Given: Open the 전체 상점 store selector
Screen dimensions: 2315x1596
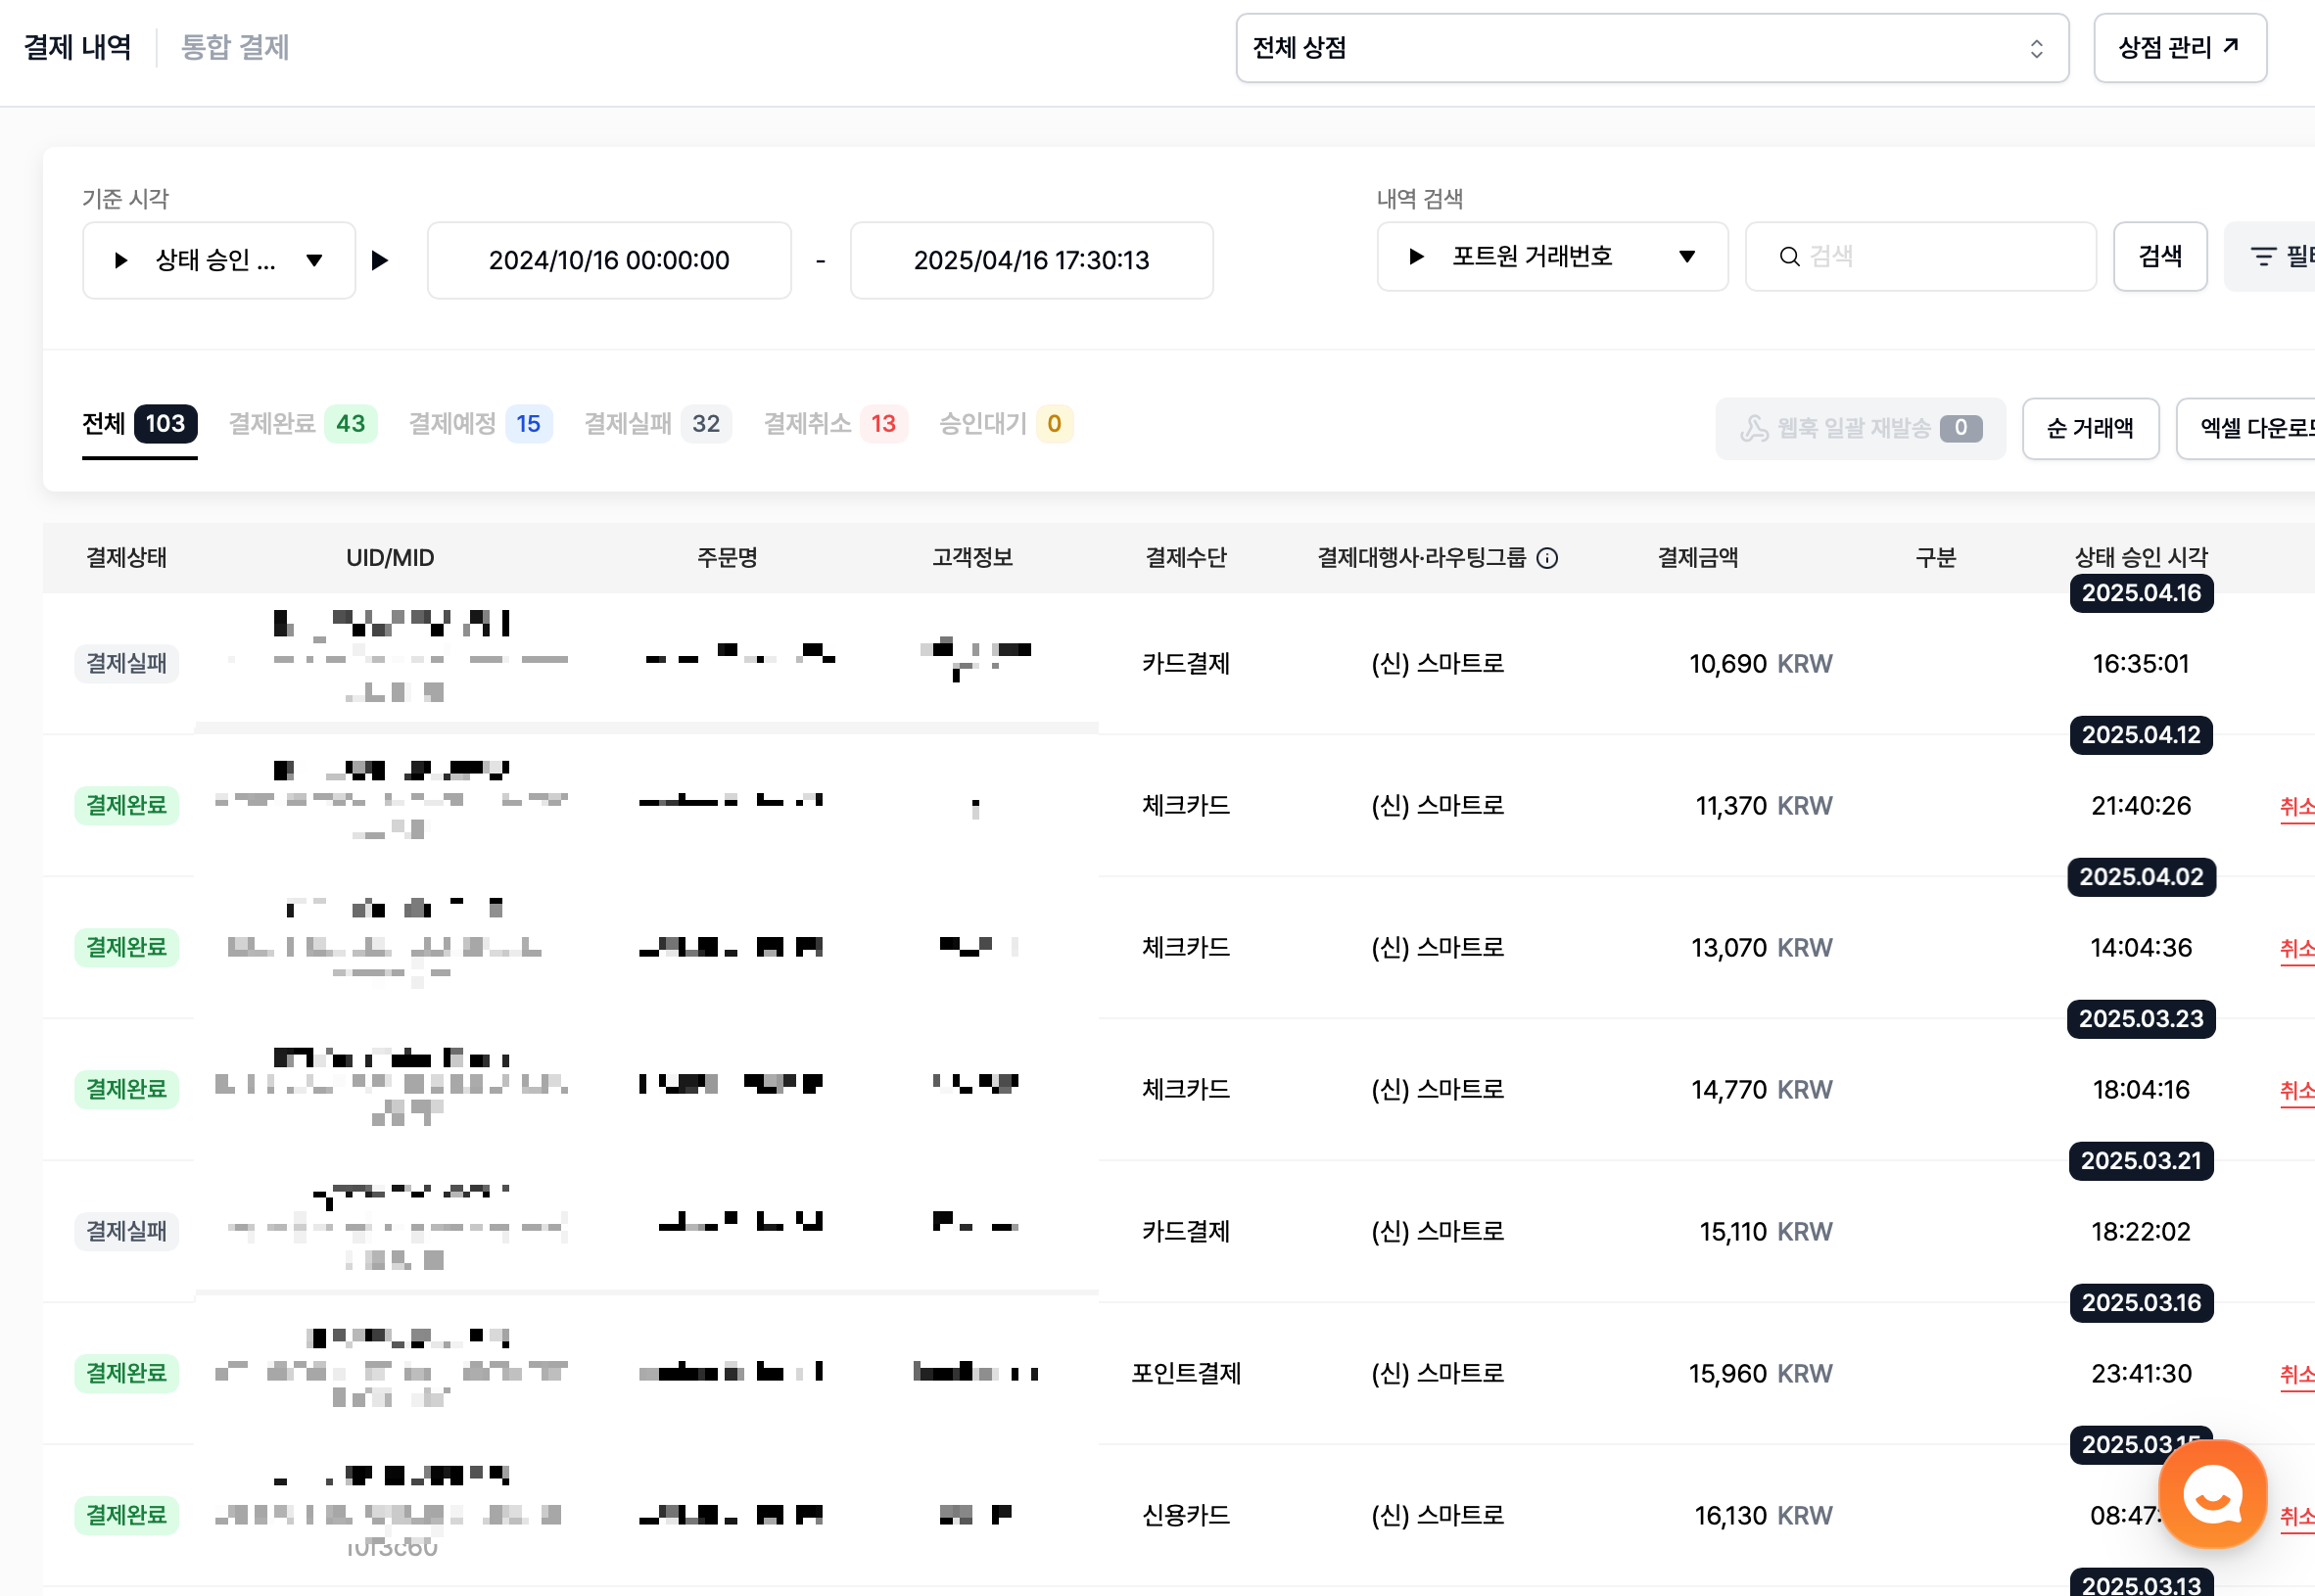Looking at the screenshot, I should coord(1650,48).
